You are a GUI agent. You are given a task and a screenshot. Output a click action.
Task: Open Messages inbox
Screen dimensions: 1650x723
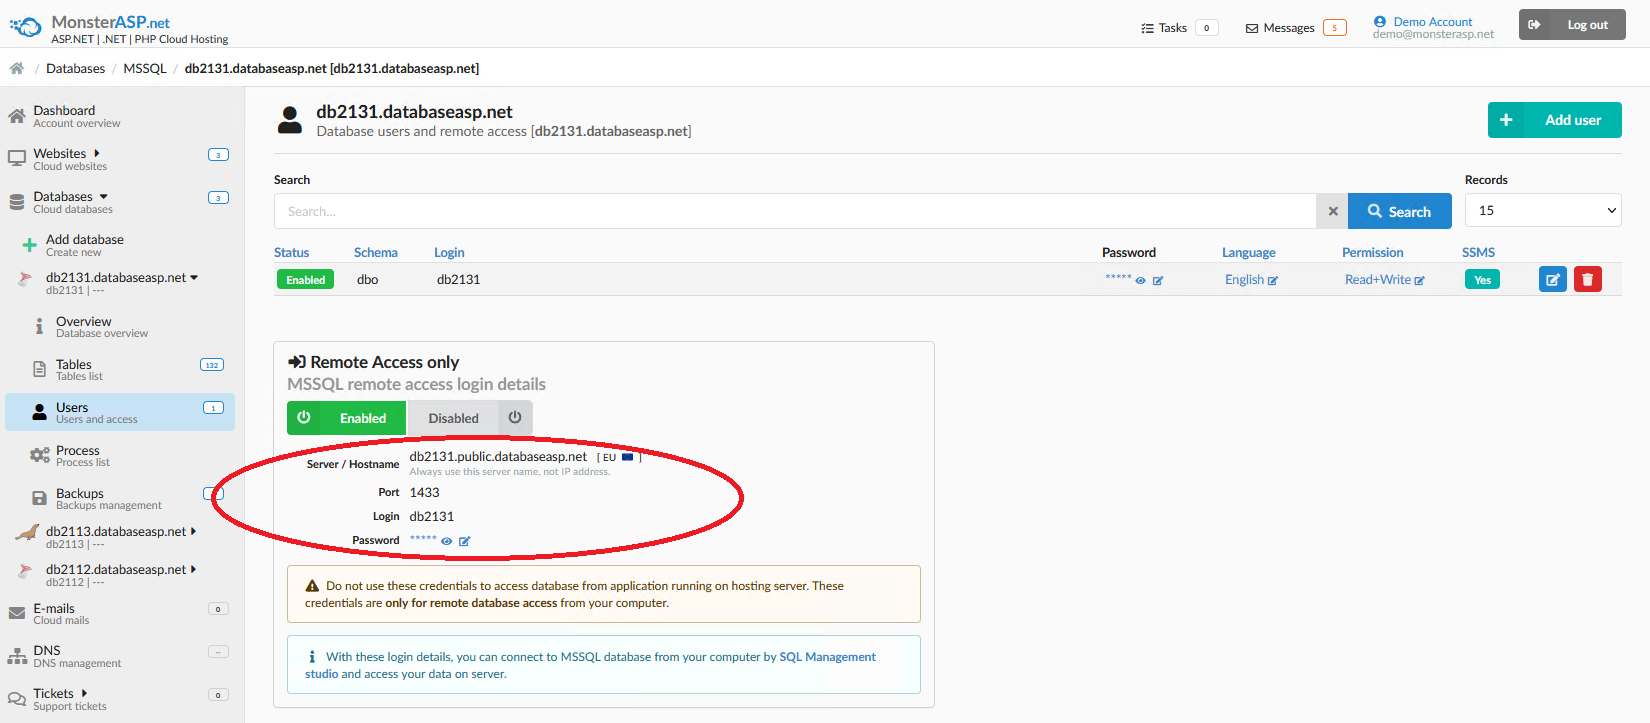1295,28
